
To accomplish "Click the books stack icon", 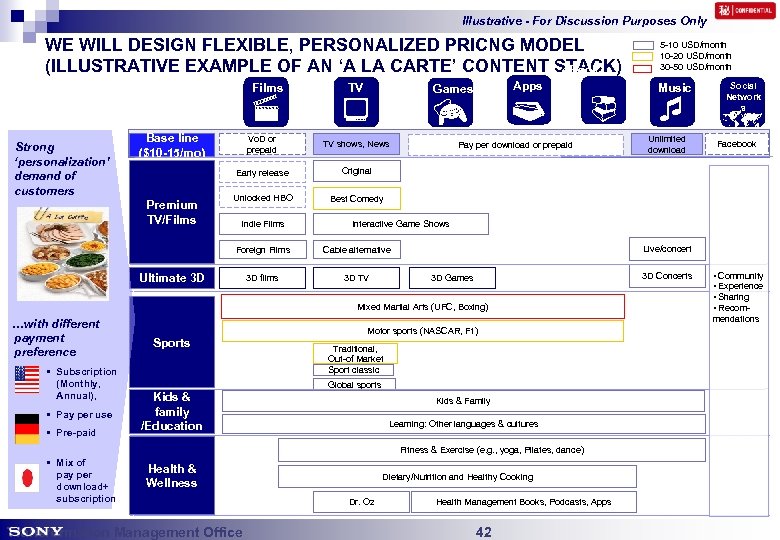I will (x=603, y=101).
